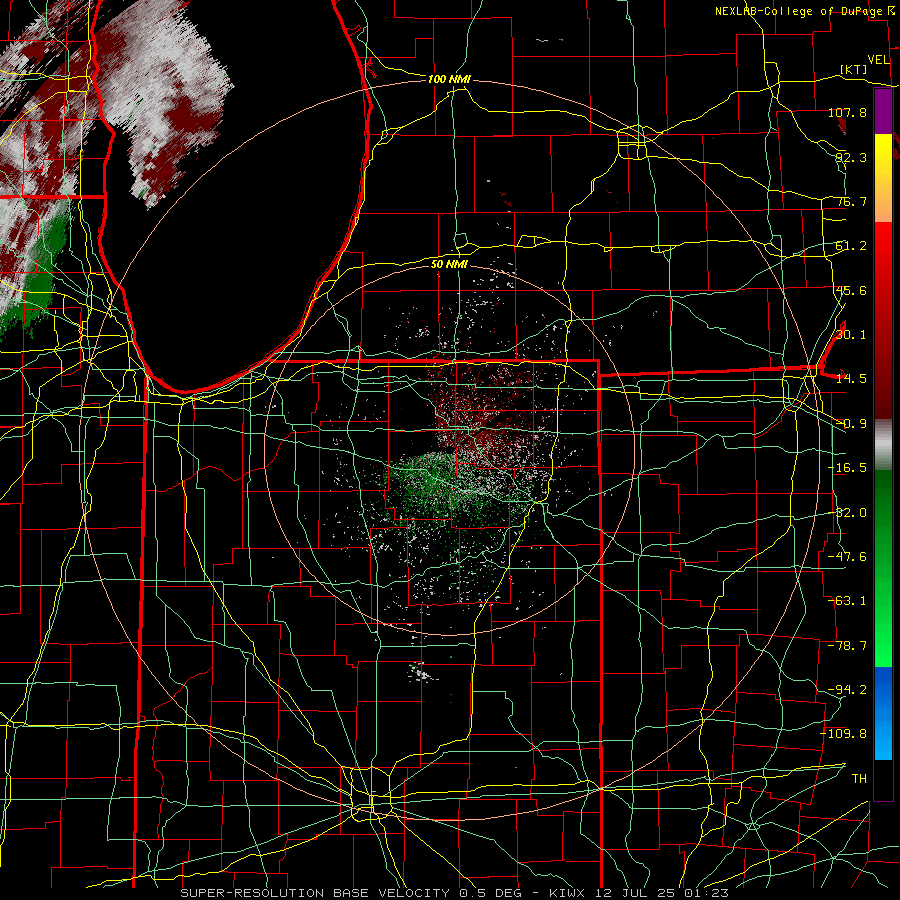
Task: Click the -0.9 velocity scale value
Action: click(x=851, y=424)
